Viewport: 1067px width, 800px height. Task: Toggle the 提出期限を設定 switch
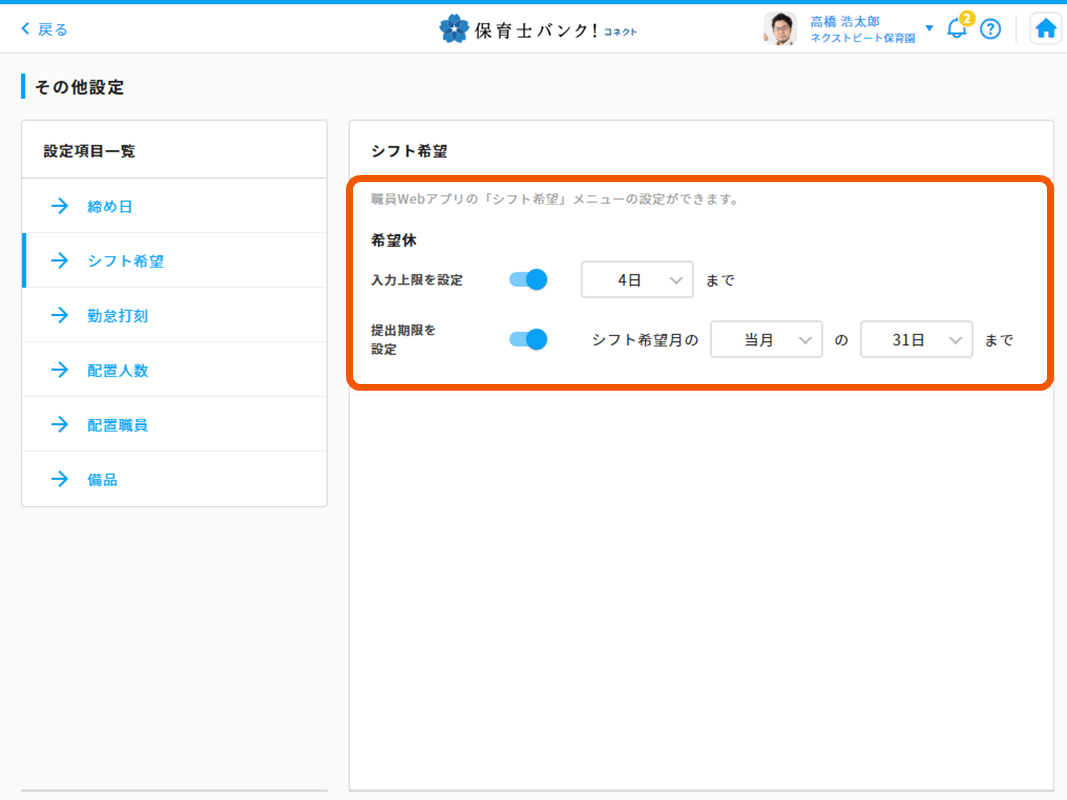[528, 340]
